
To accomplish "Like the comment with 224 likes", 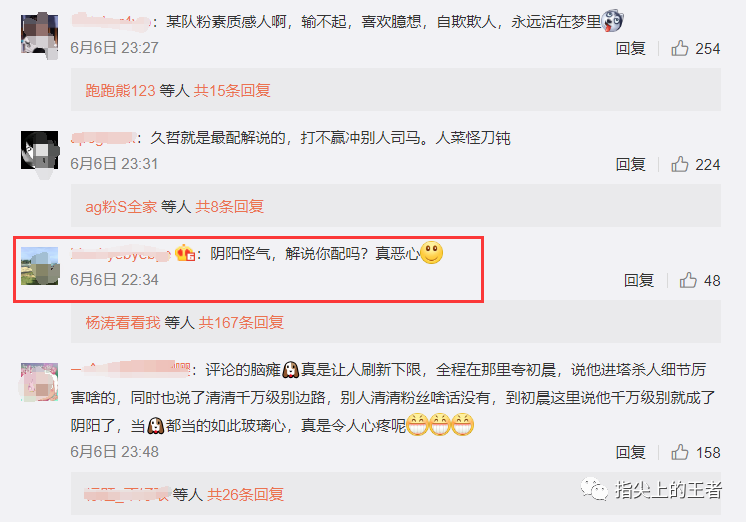I will [679, 164].
